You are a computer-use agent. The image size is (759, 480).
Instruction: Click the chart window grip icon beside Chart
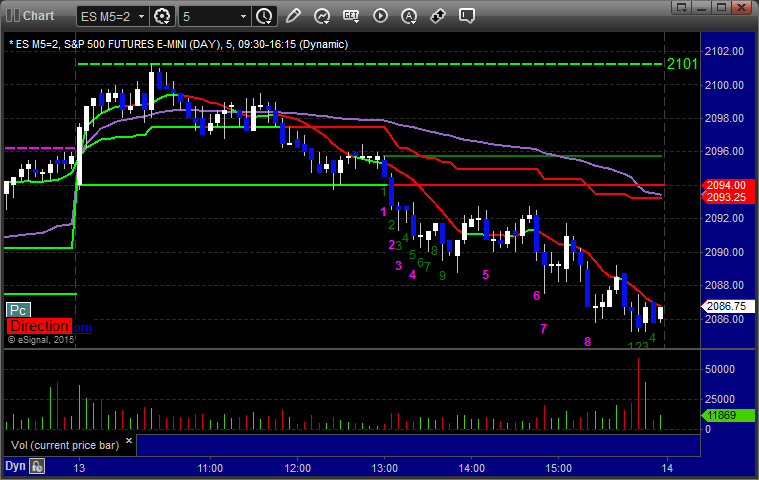point(13,15)
